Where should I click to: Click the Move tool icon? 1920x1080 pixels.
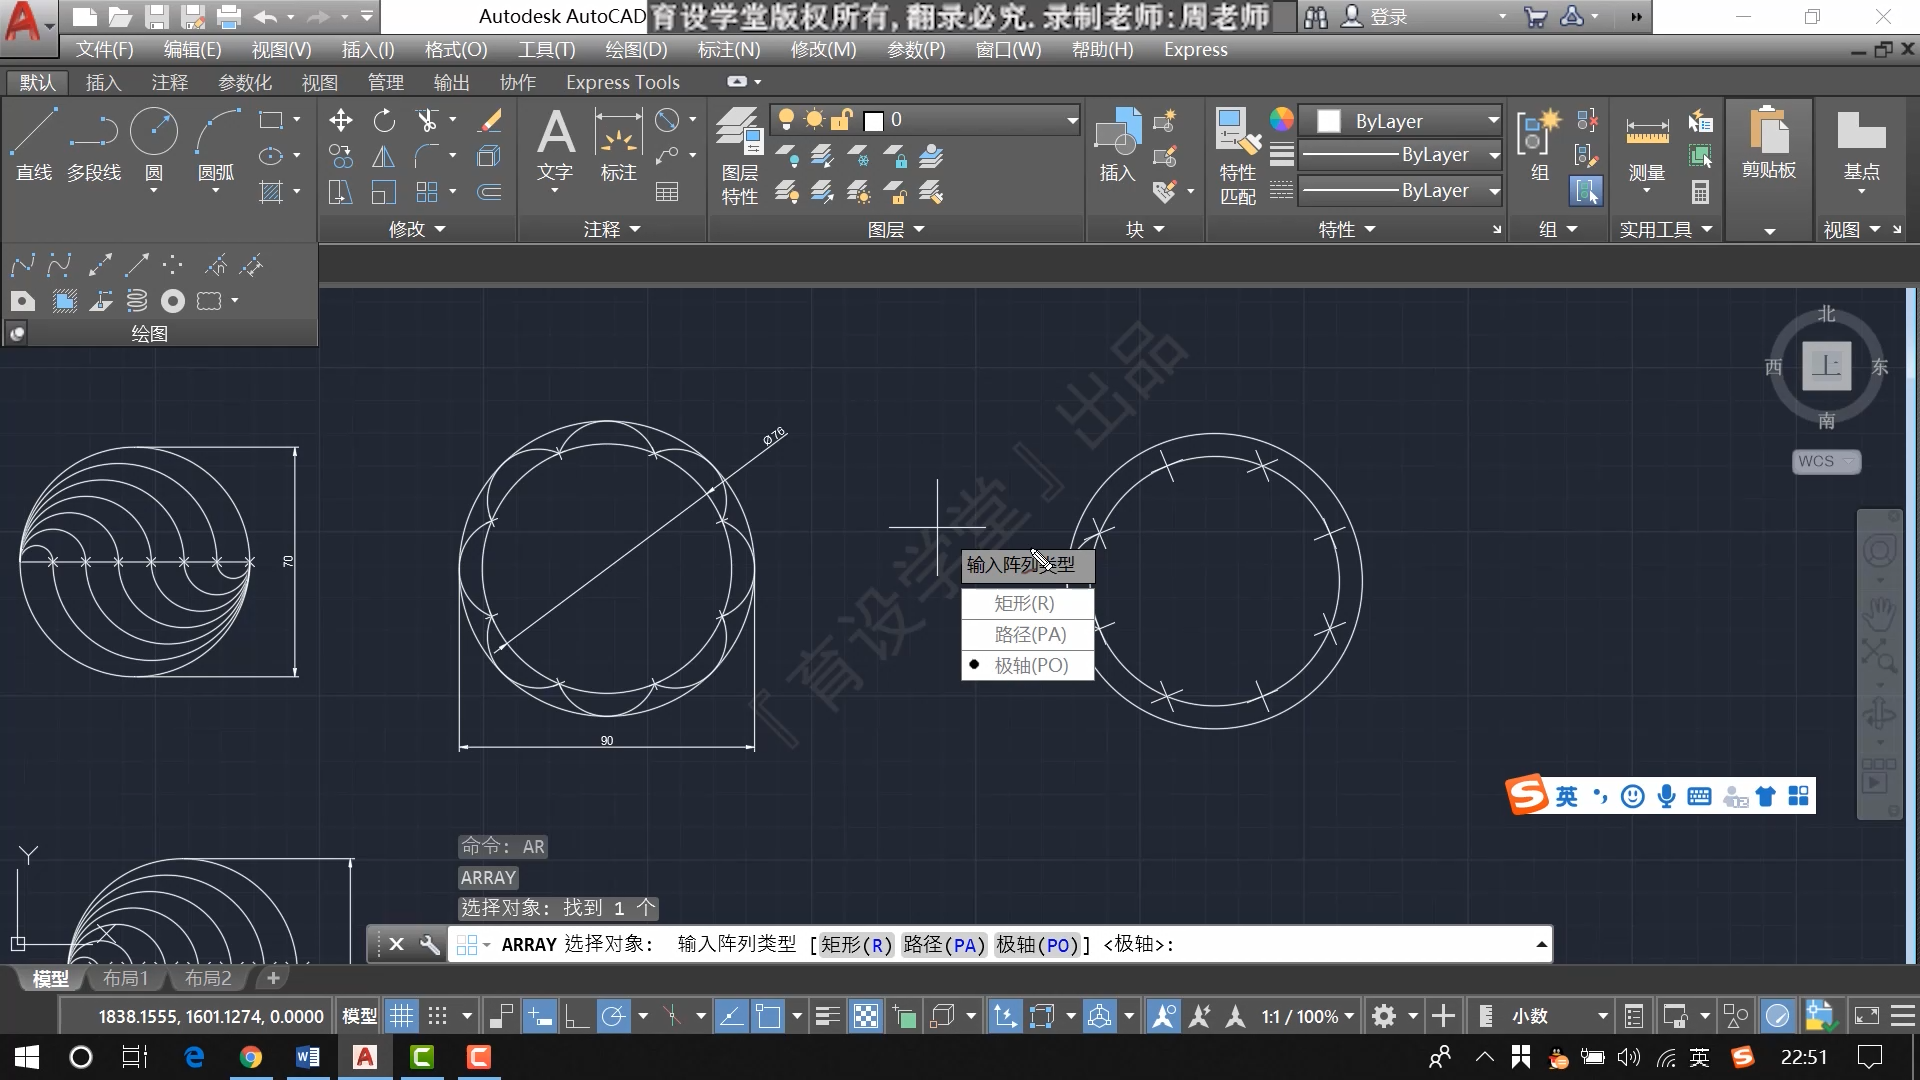(x=341, y=121)
